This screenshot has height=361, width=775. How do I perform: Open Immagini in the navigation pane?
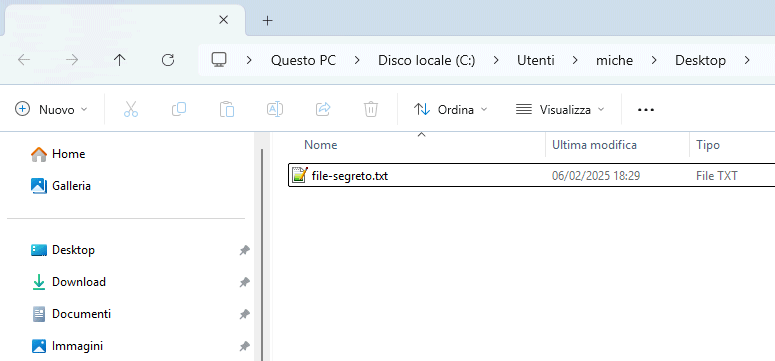click(67, 346)
